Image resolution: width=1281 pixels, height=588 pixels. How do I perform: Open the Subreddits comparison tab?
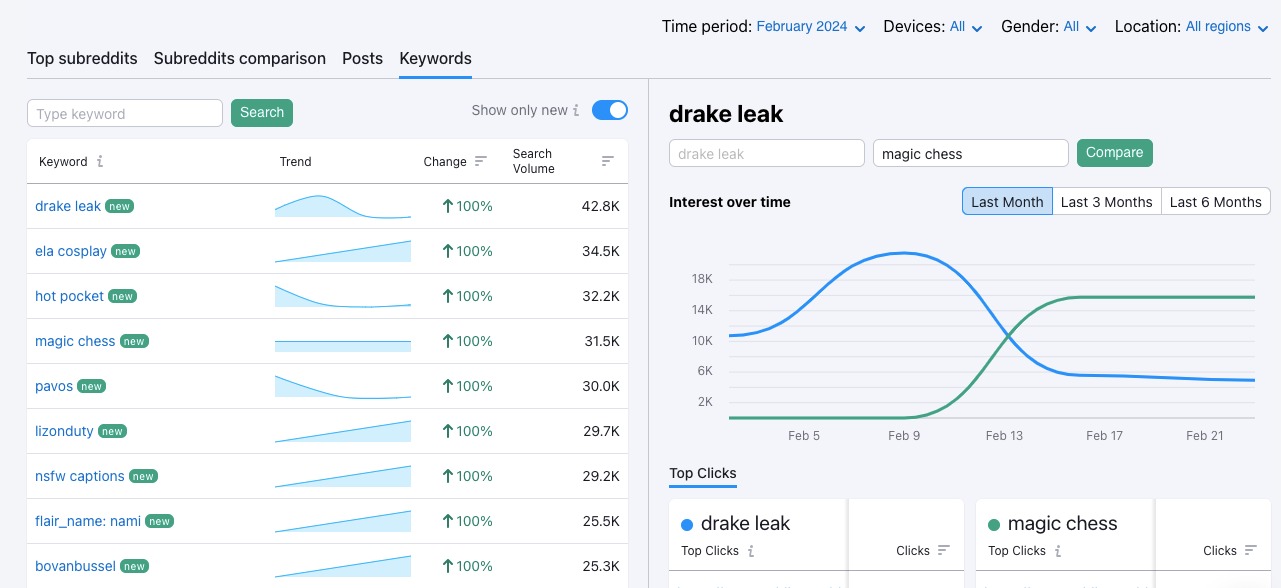tap(239, 58)
